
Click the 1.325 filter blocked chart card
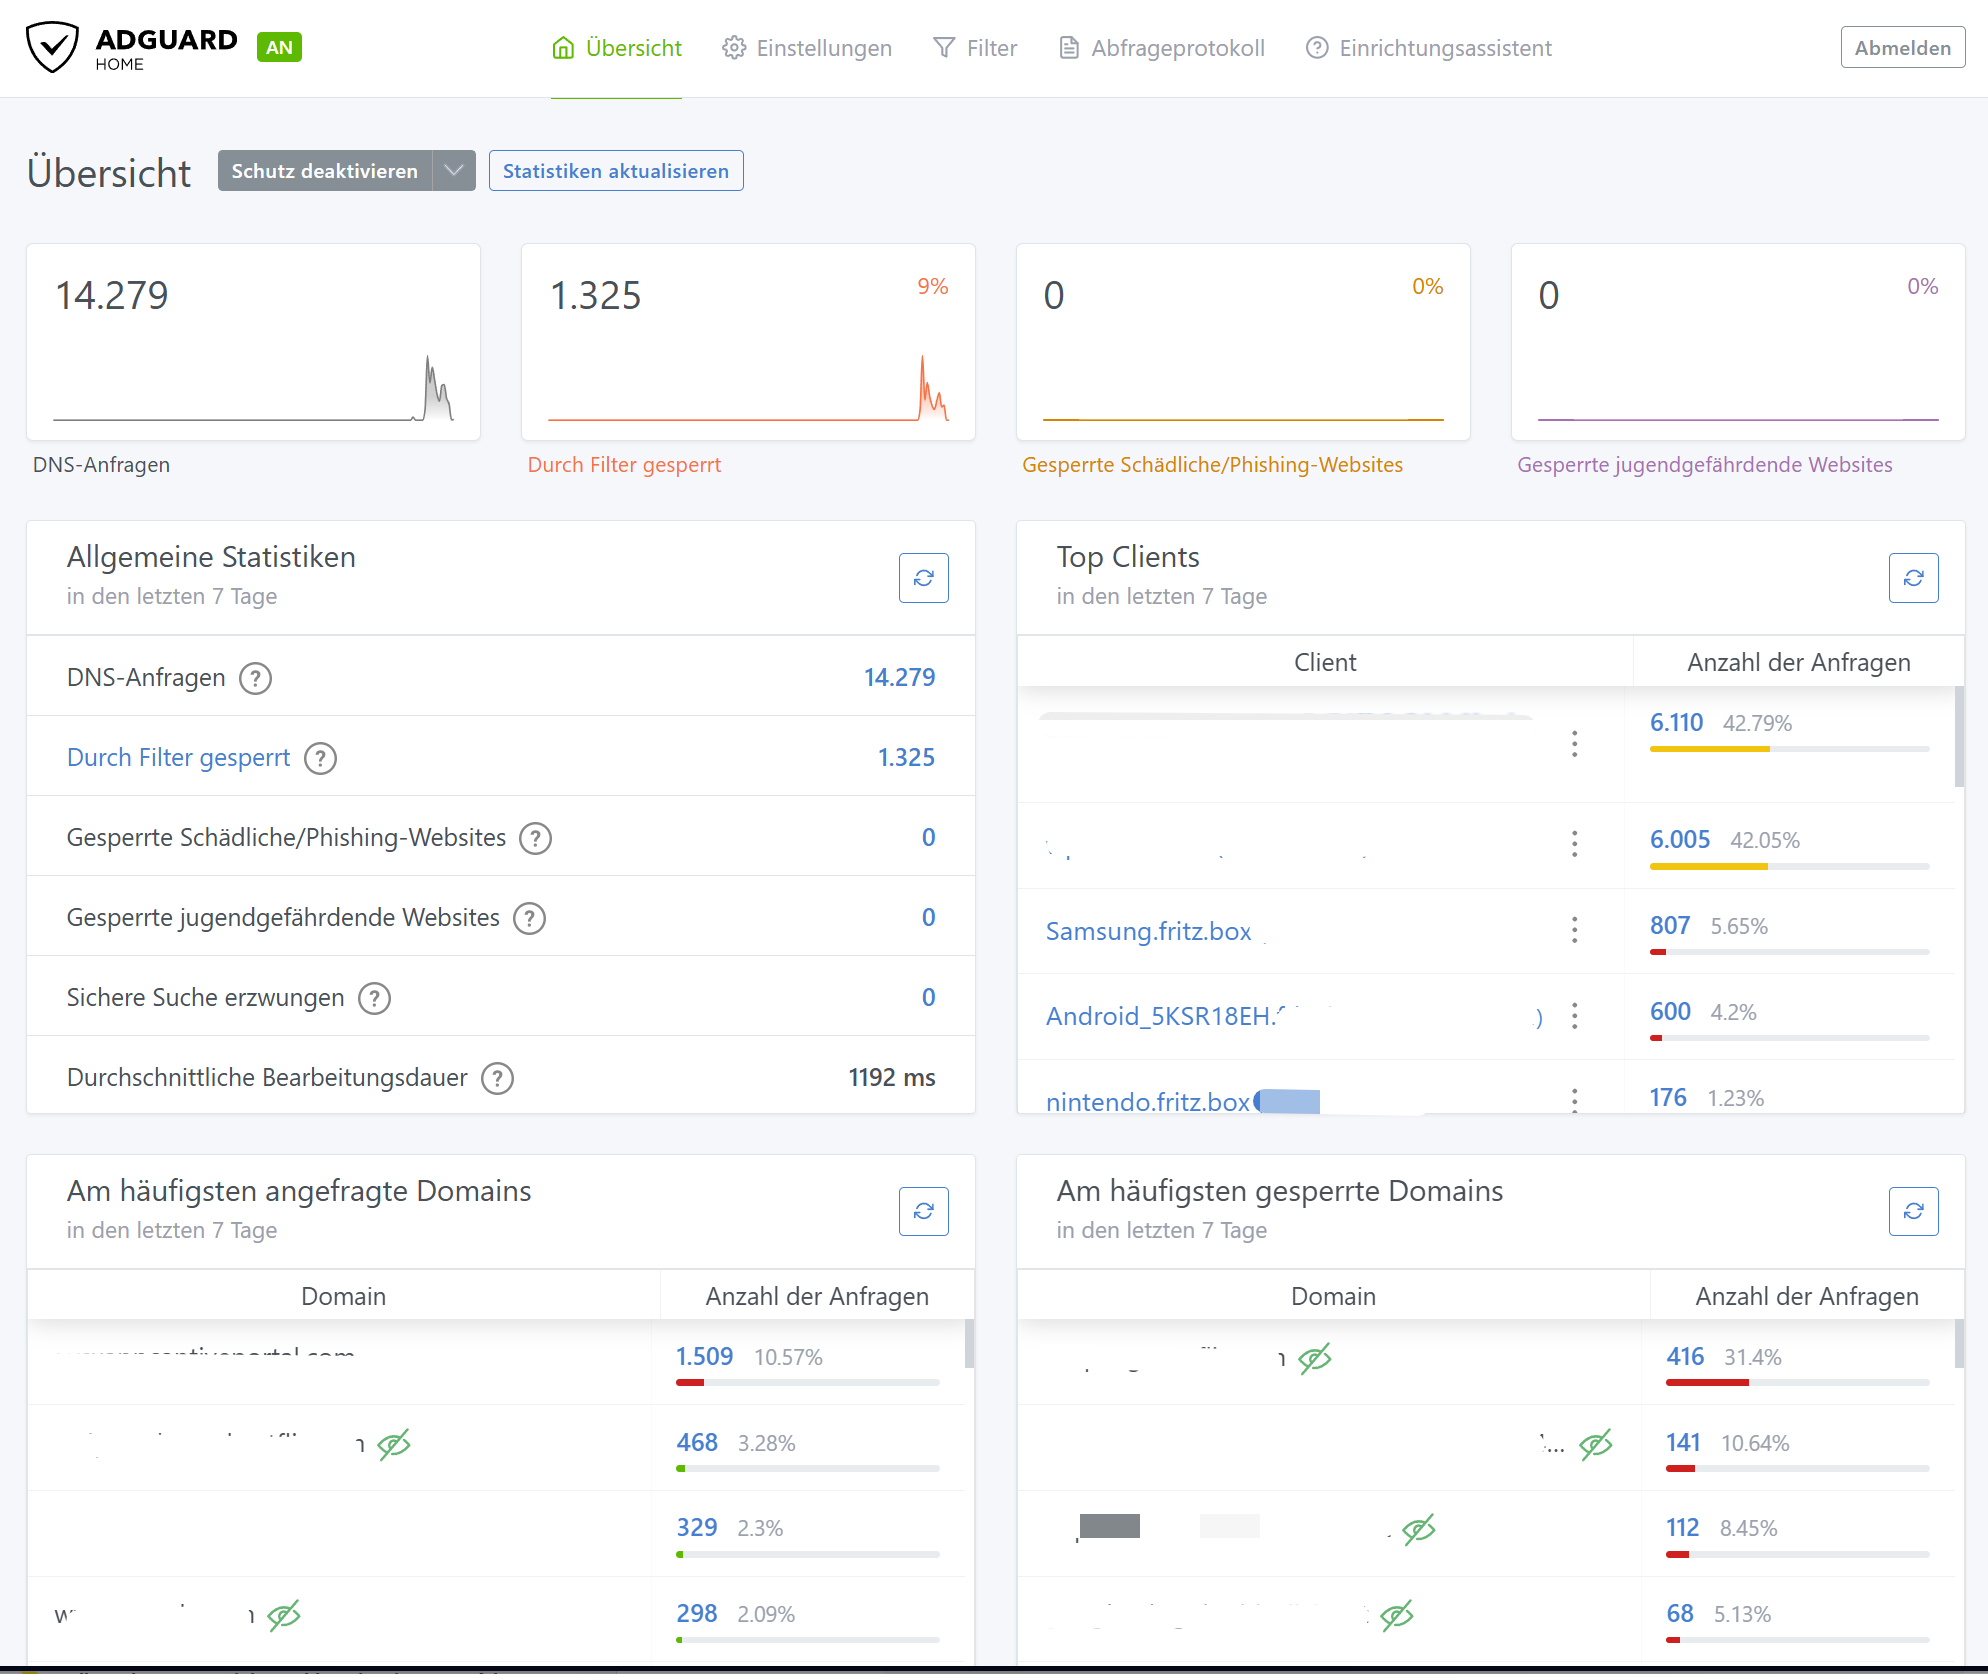click(748, 342)
